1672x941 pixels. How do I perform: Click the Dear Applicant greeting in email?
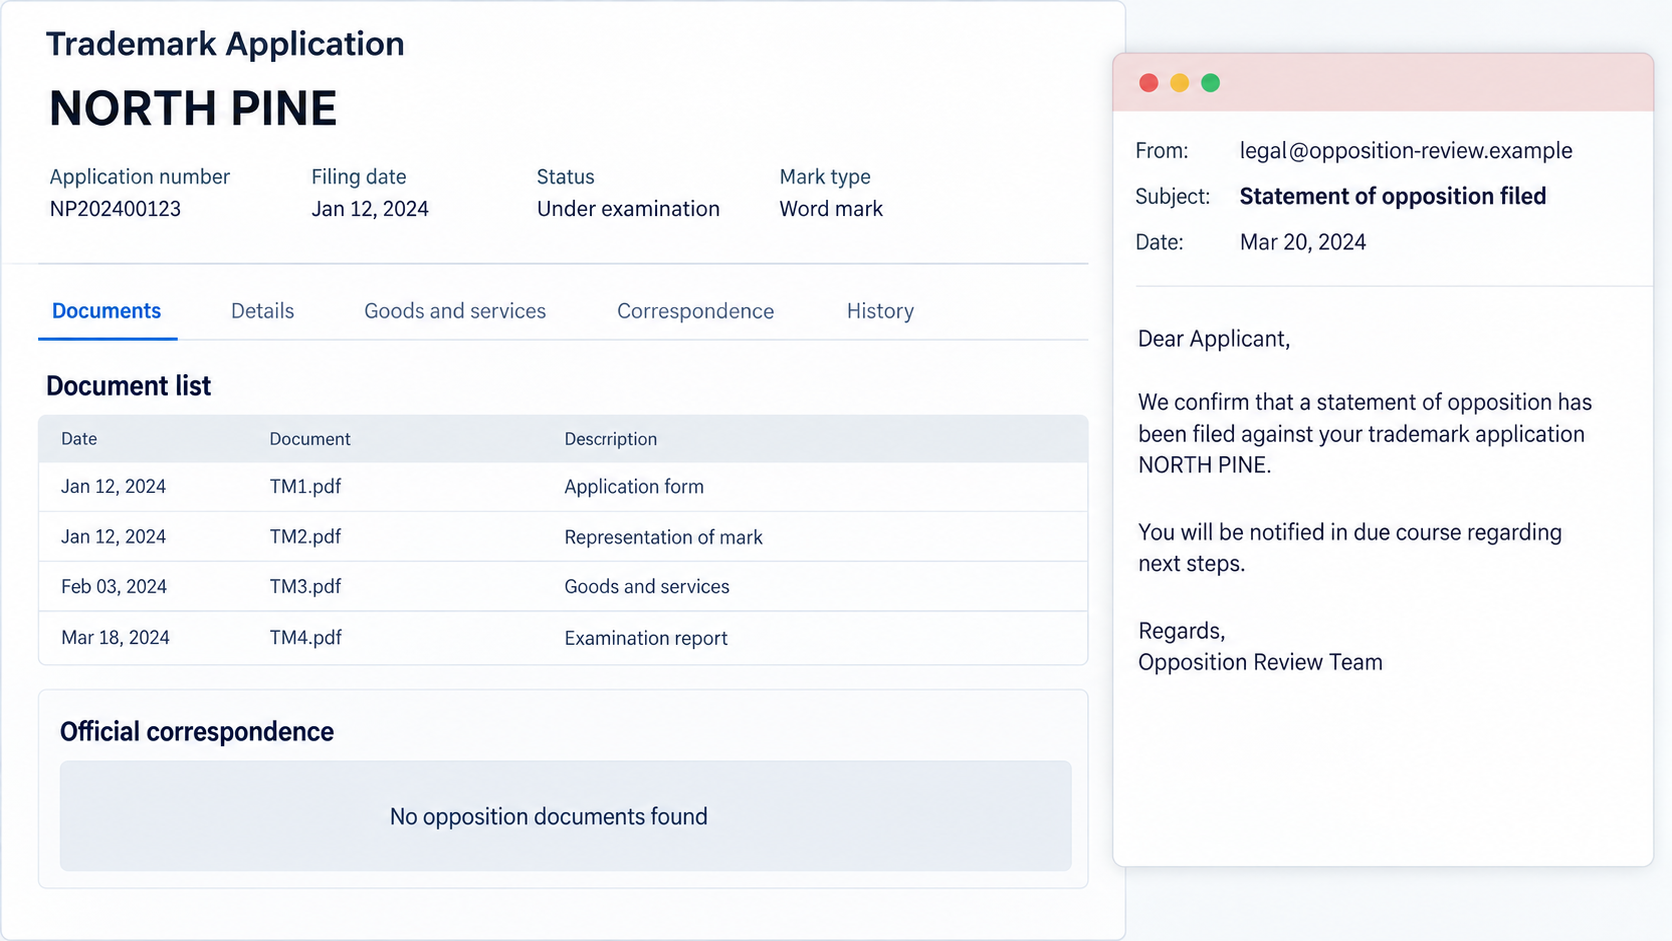(x=1214, y=339)
